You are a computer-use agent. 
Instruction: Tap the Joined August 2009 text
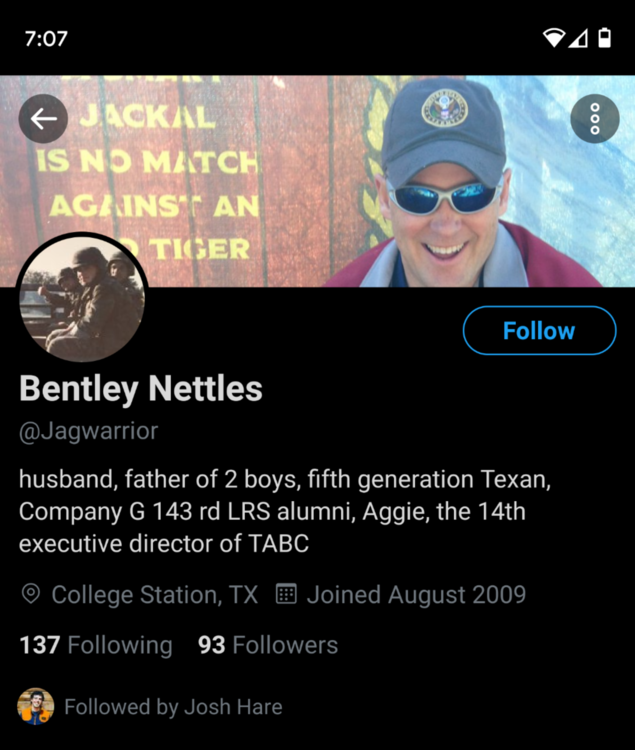point(416,595)
